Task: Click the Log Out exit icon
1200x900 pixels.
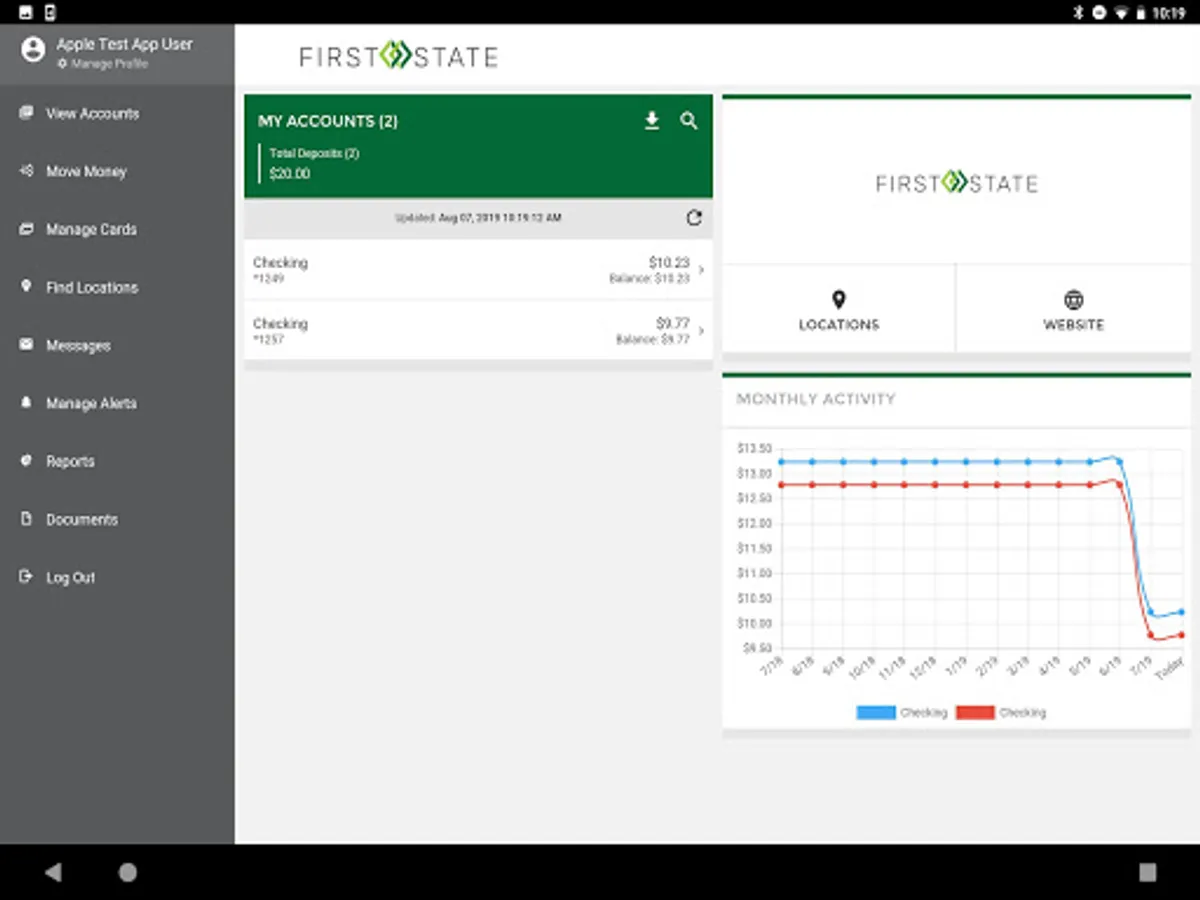Action: pyautogui.click(x=26, y=577)
